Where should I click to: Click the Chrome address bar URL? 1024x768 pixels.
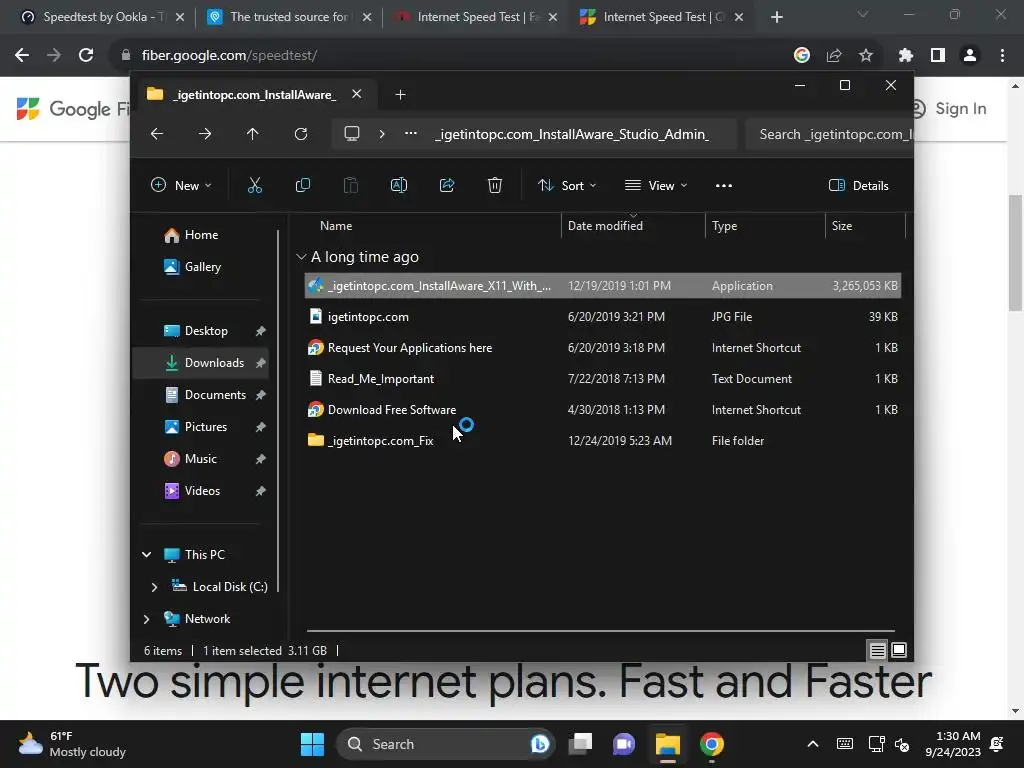tap(229, 56)
